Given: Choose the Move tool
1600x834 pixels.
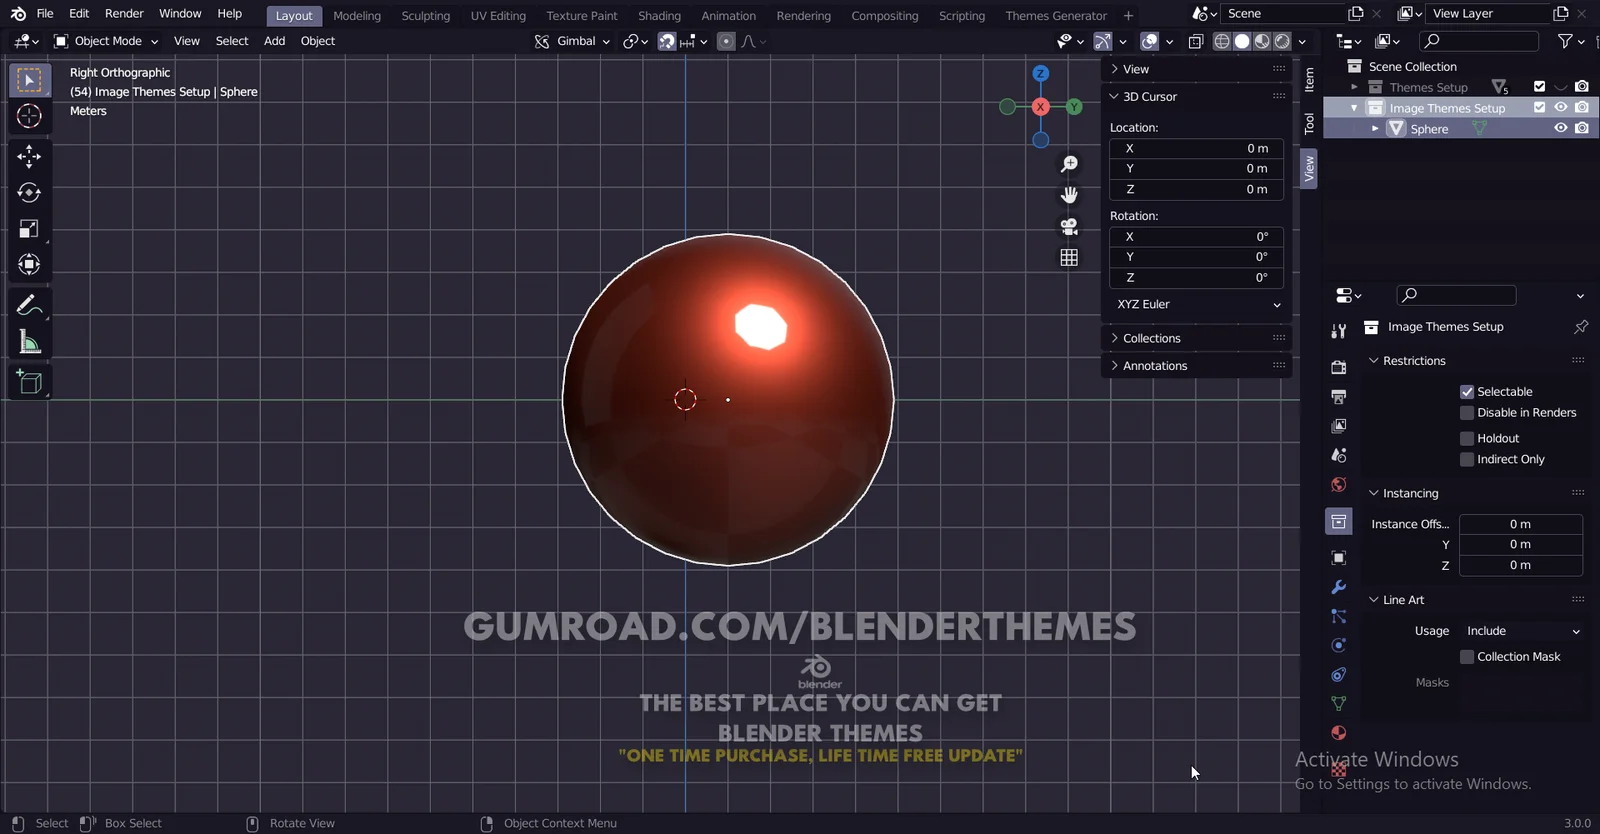Looking at the screenshot, I should (29, 156).
